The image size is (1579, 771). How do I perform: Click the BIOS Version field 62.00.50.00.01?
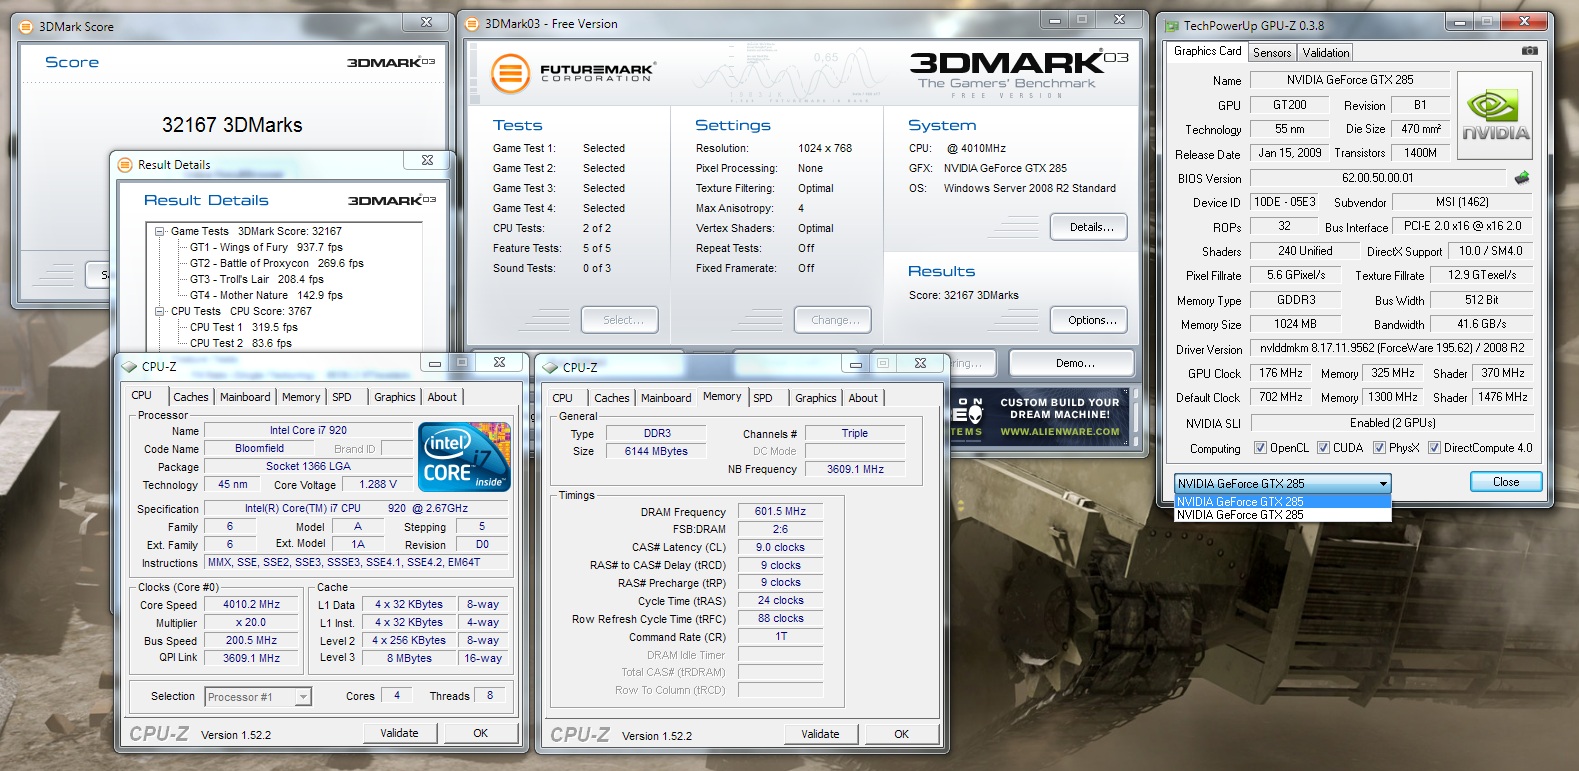[x=1377, y=178]
